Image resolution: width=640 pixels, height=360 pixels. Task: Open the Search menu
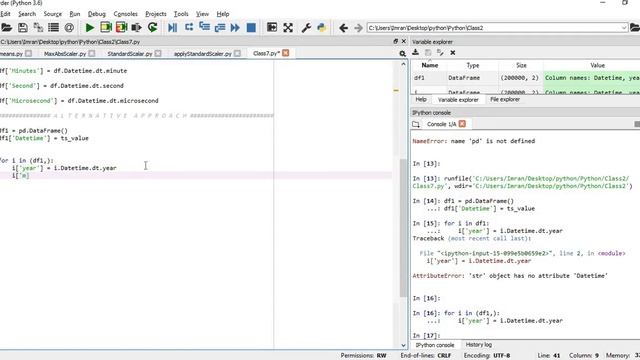27,14
